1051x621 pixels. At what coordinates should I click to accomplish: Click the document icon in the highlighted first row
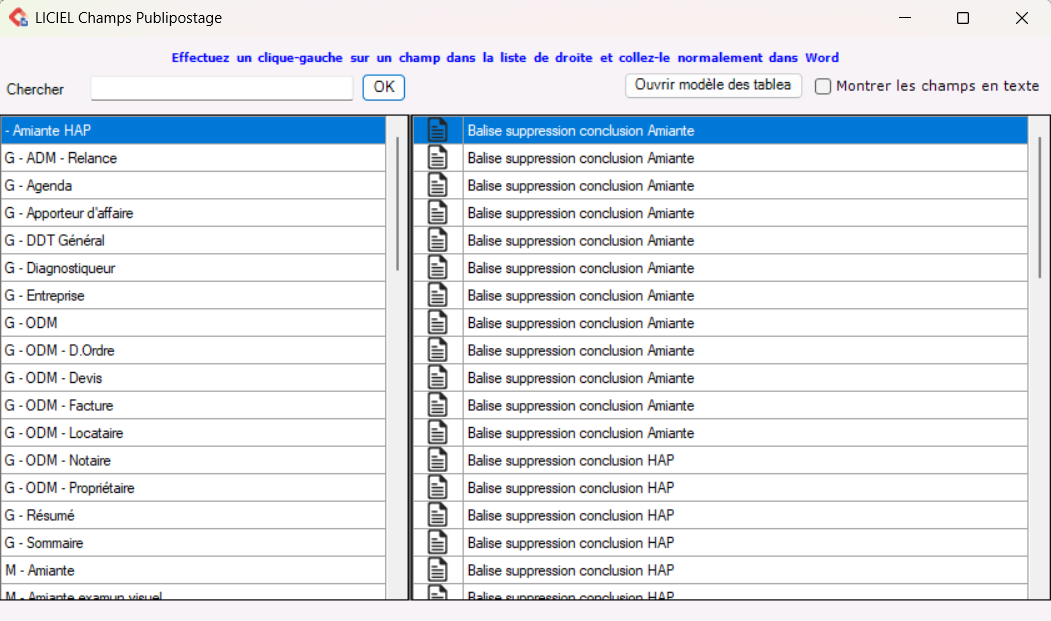coord(437,131)
